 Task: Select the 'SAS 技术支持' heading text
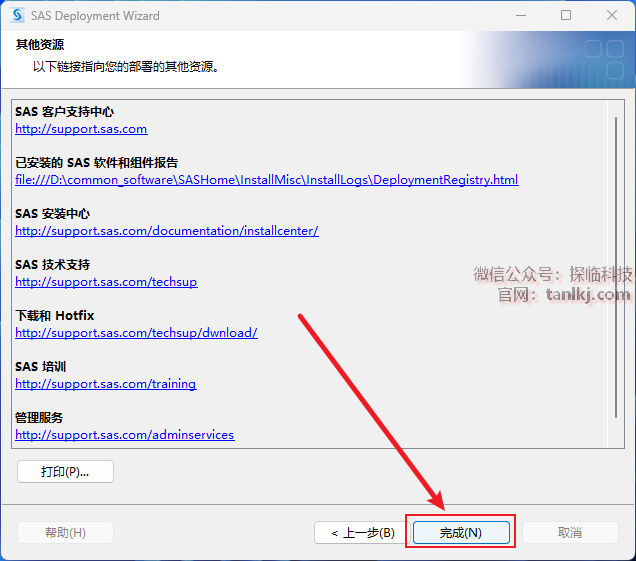tap(52, 265)
